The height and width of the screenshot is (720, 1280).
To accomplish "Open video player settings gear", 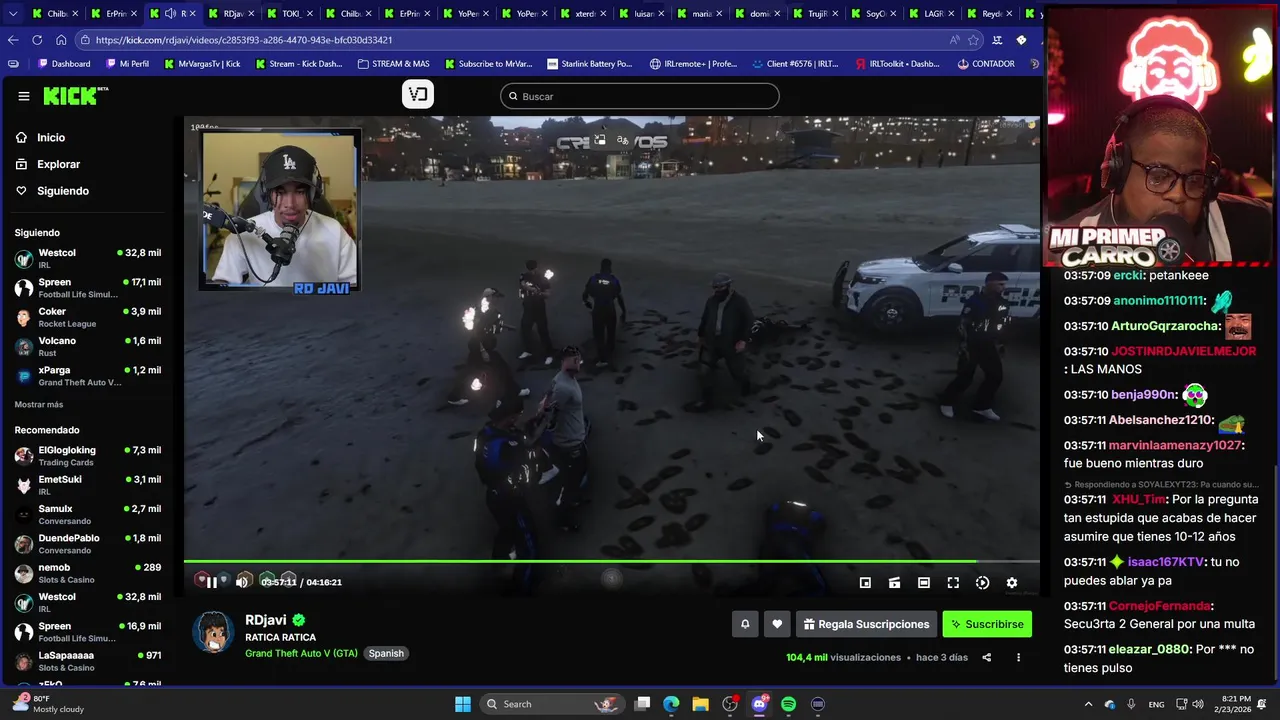I will tap(1012, 583).
